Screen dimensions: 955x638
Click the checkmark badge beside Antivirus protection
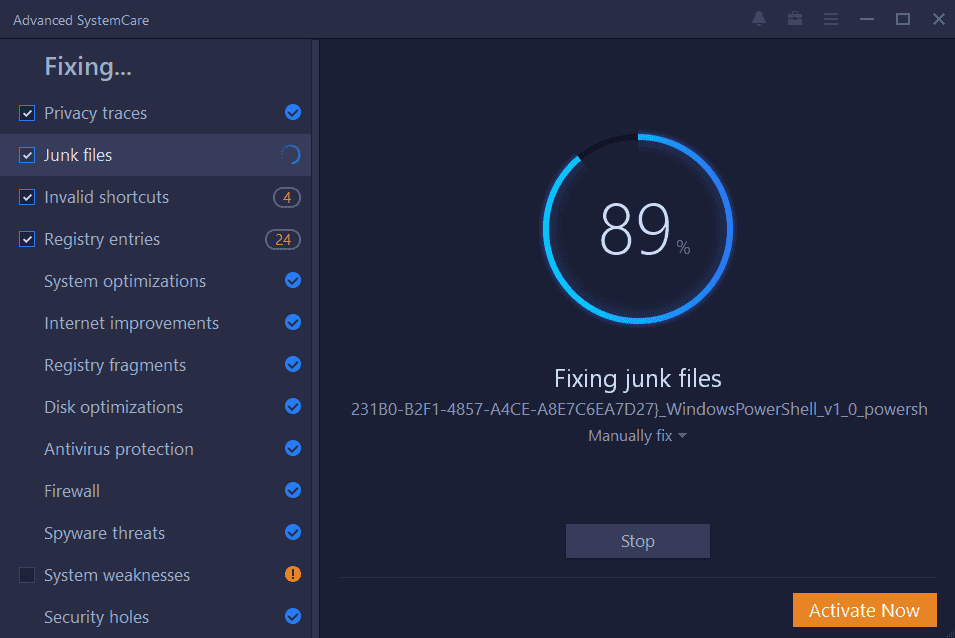pyautogui.click(x=292, y=448)
